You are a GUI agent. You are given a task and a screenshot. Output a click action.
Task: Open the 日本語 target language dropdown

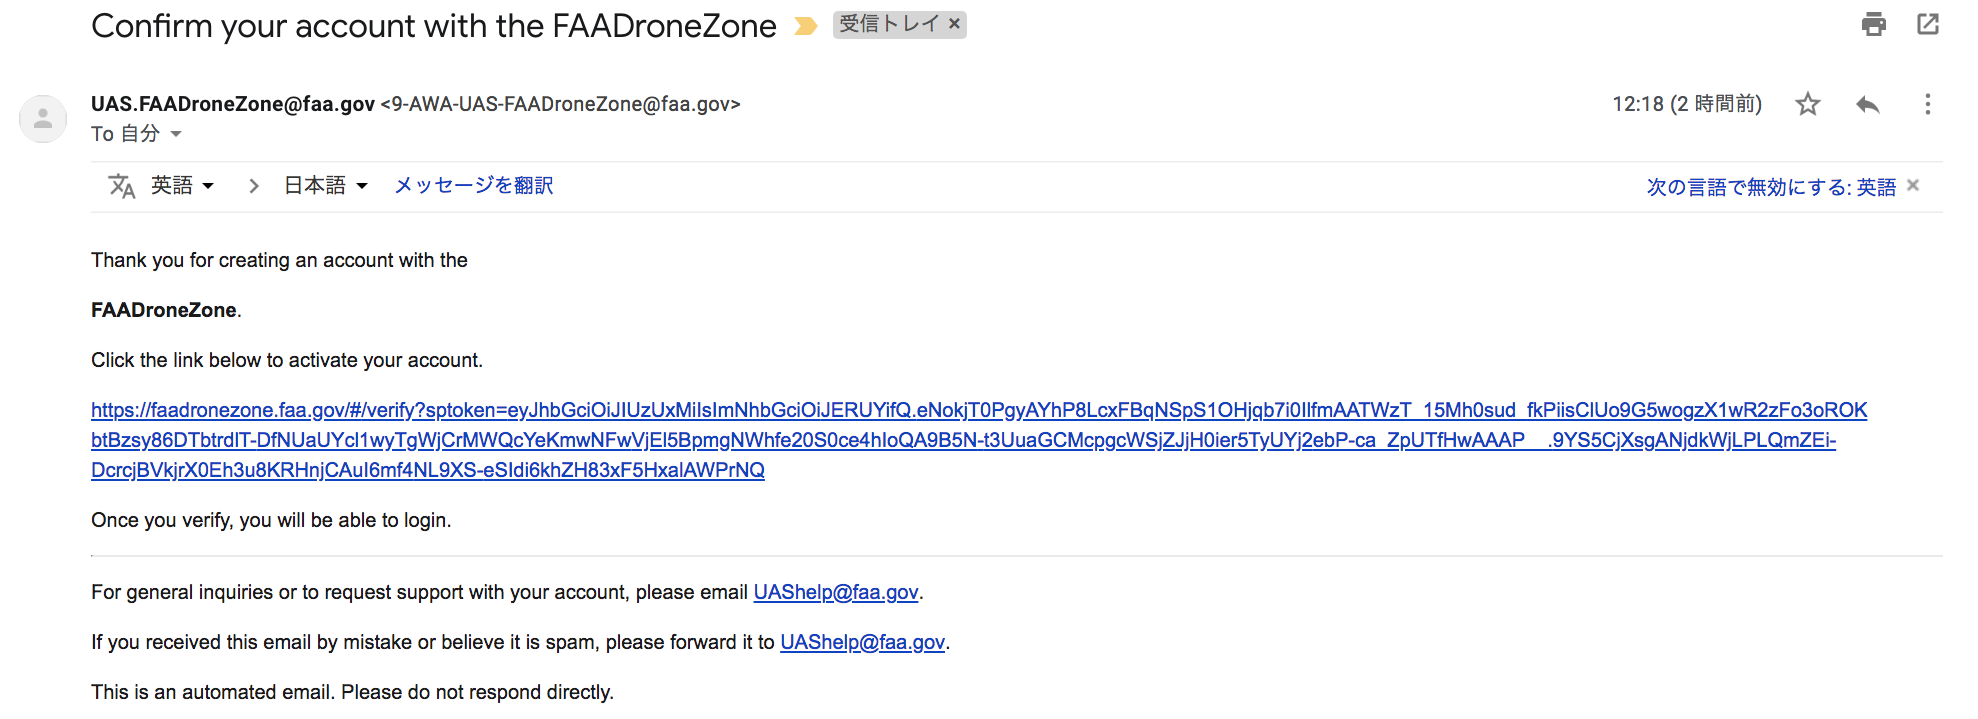[x=326, y=186]
